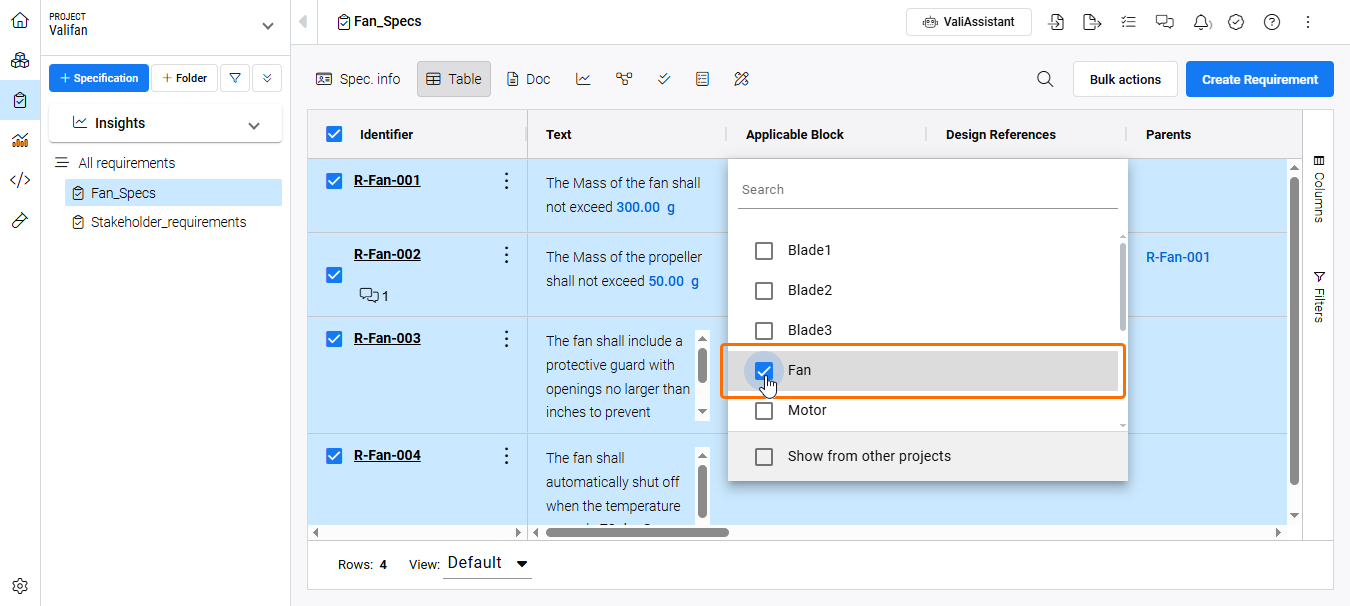This screenshot has height=606, width=1350.
Task: Click the horizontal scrollbar of the table
Action: coord(637,532)
